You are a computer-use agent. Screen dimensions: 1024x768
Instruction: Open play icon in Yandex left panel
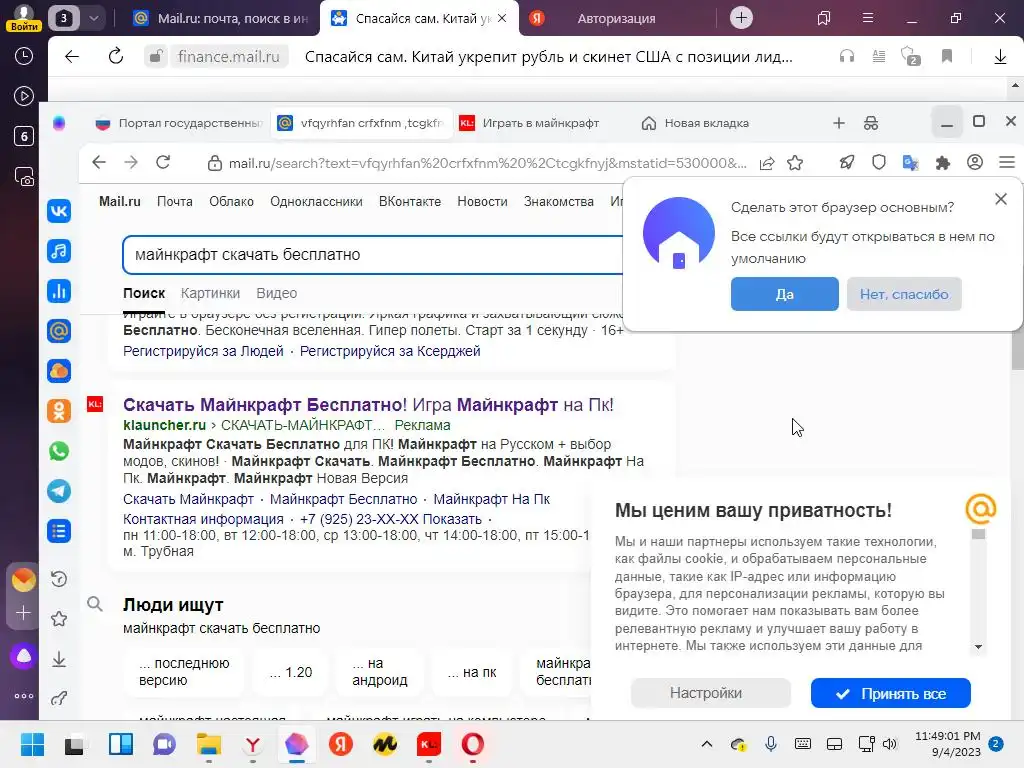coord(24,97)
